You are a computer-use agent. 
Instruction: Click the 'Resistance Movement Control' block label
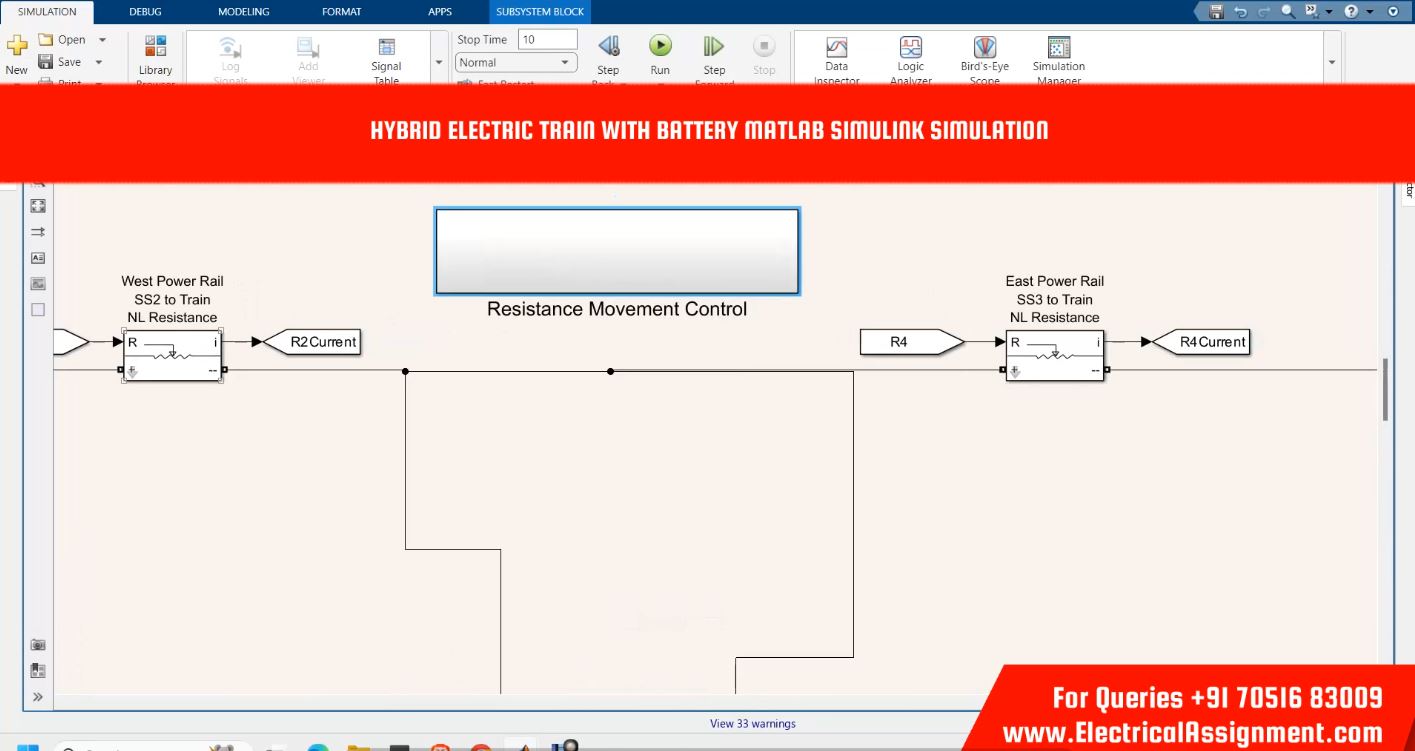(617, 309)
